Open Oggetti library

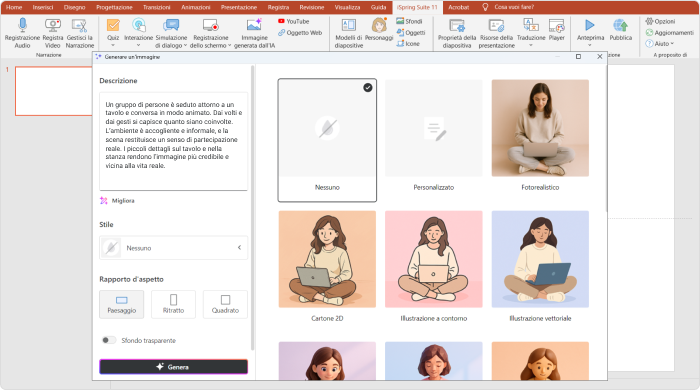point(411,33)
